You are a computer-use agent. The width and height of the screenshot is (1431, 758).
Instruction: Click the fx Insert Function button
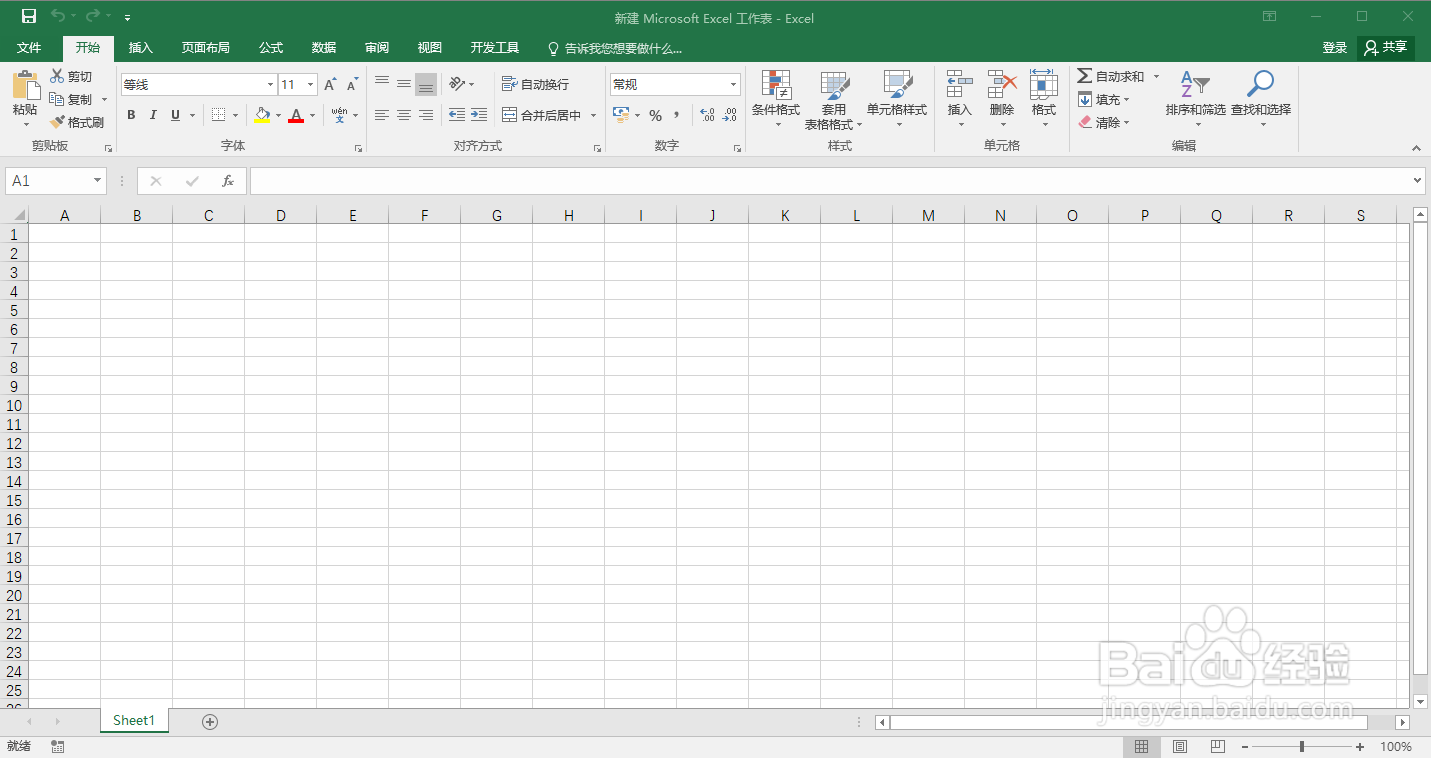(x=228, y=181)
